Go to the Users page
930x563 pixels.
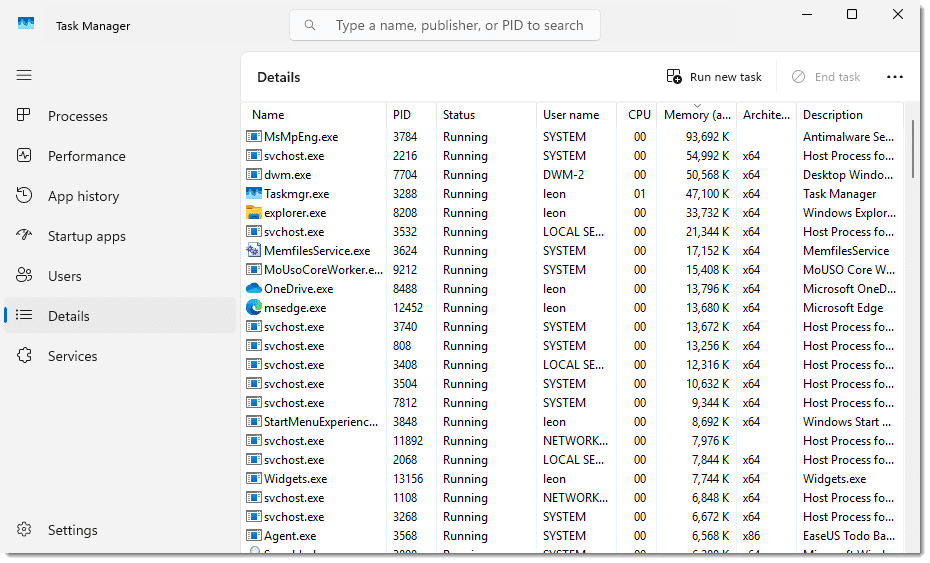pos(65,276)
